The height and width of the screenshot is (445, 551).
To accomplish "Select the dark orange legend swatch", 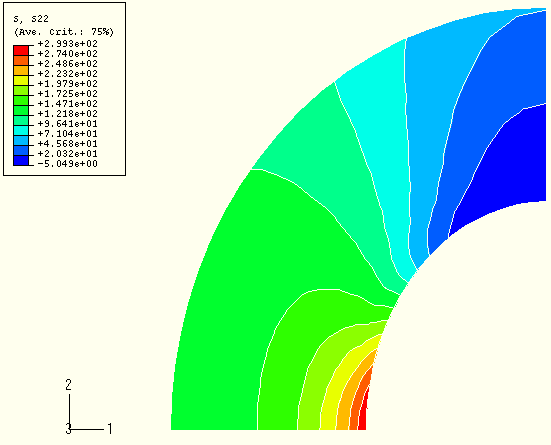I will point(21,60).
